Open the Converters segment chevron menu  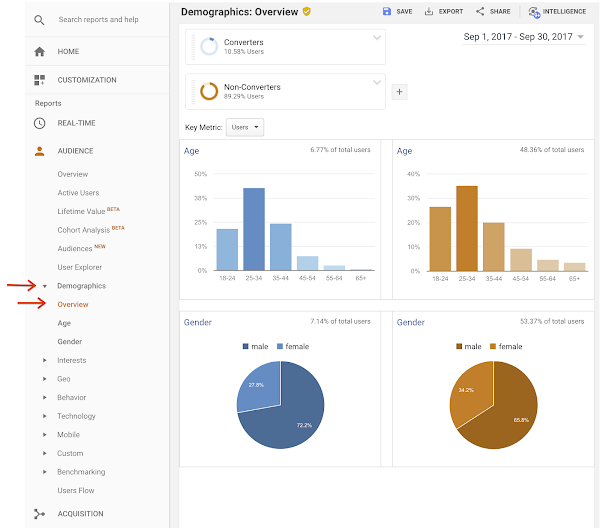pos(377,38)
